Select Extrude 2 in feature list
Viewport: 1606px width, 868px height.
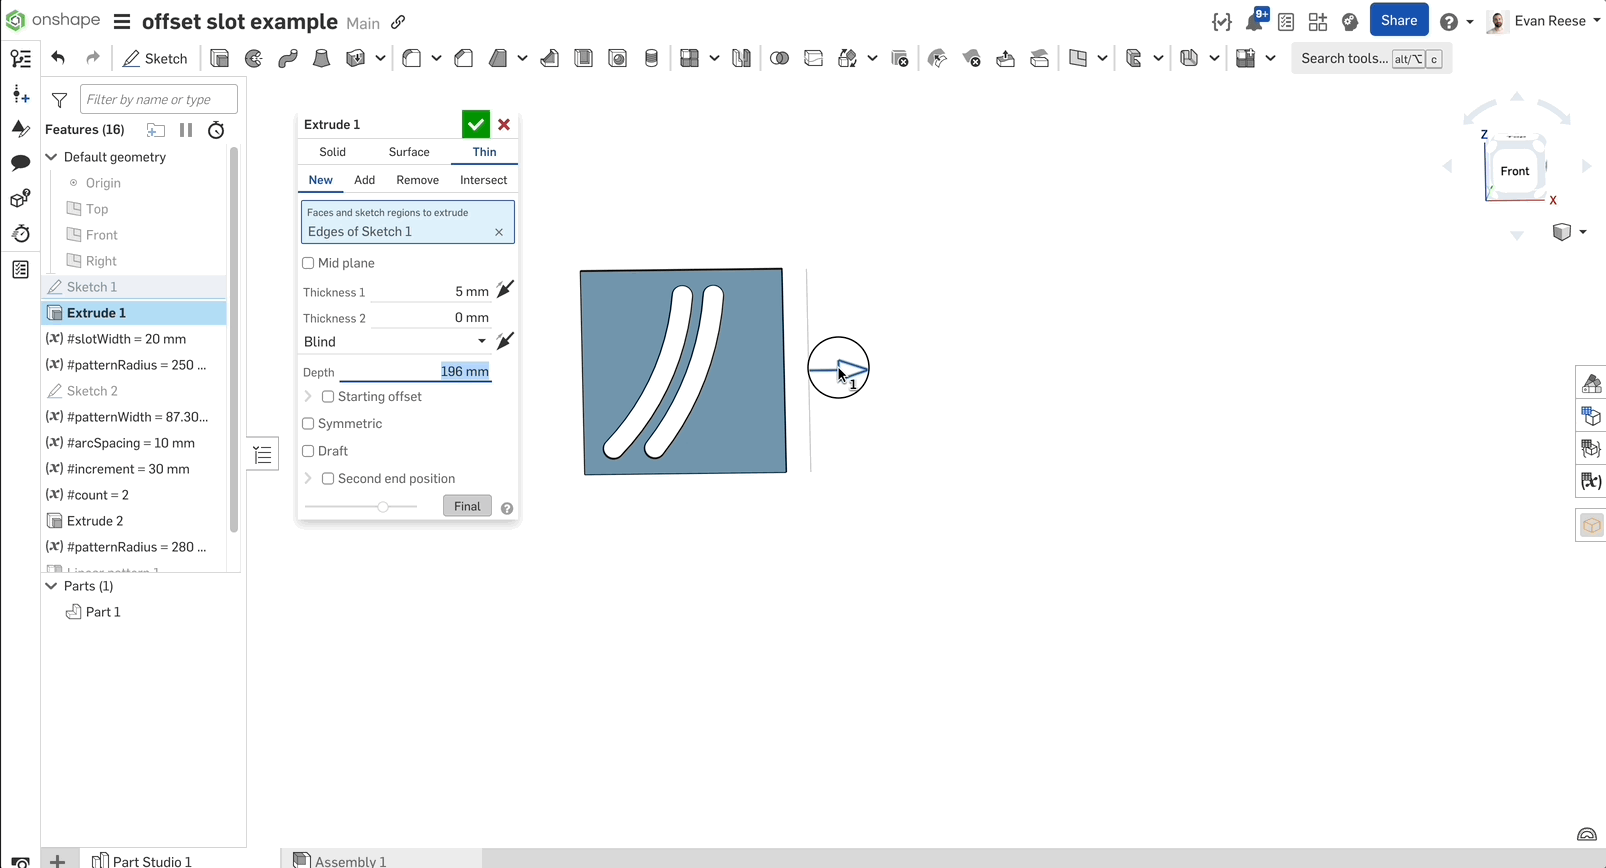[x=95, y=521]
